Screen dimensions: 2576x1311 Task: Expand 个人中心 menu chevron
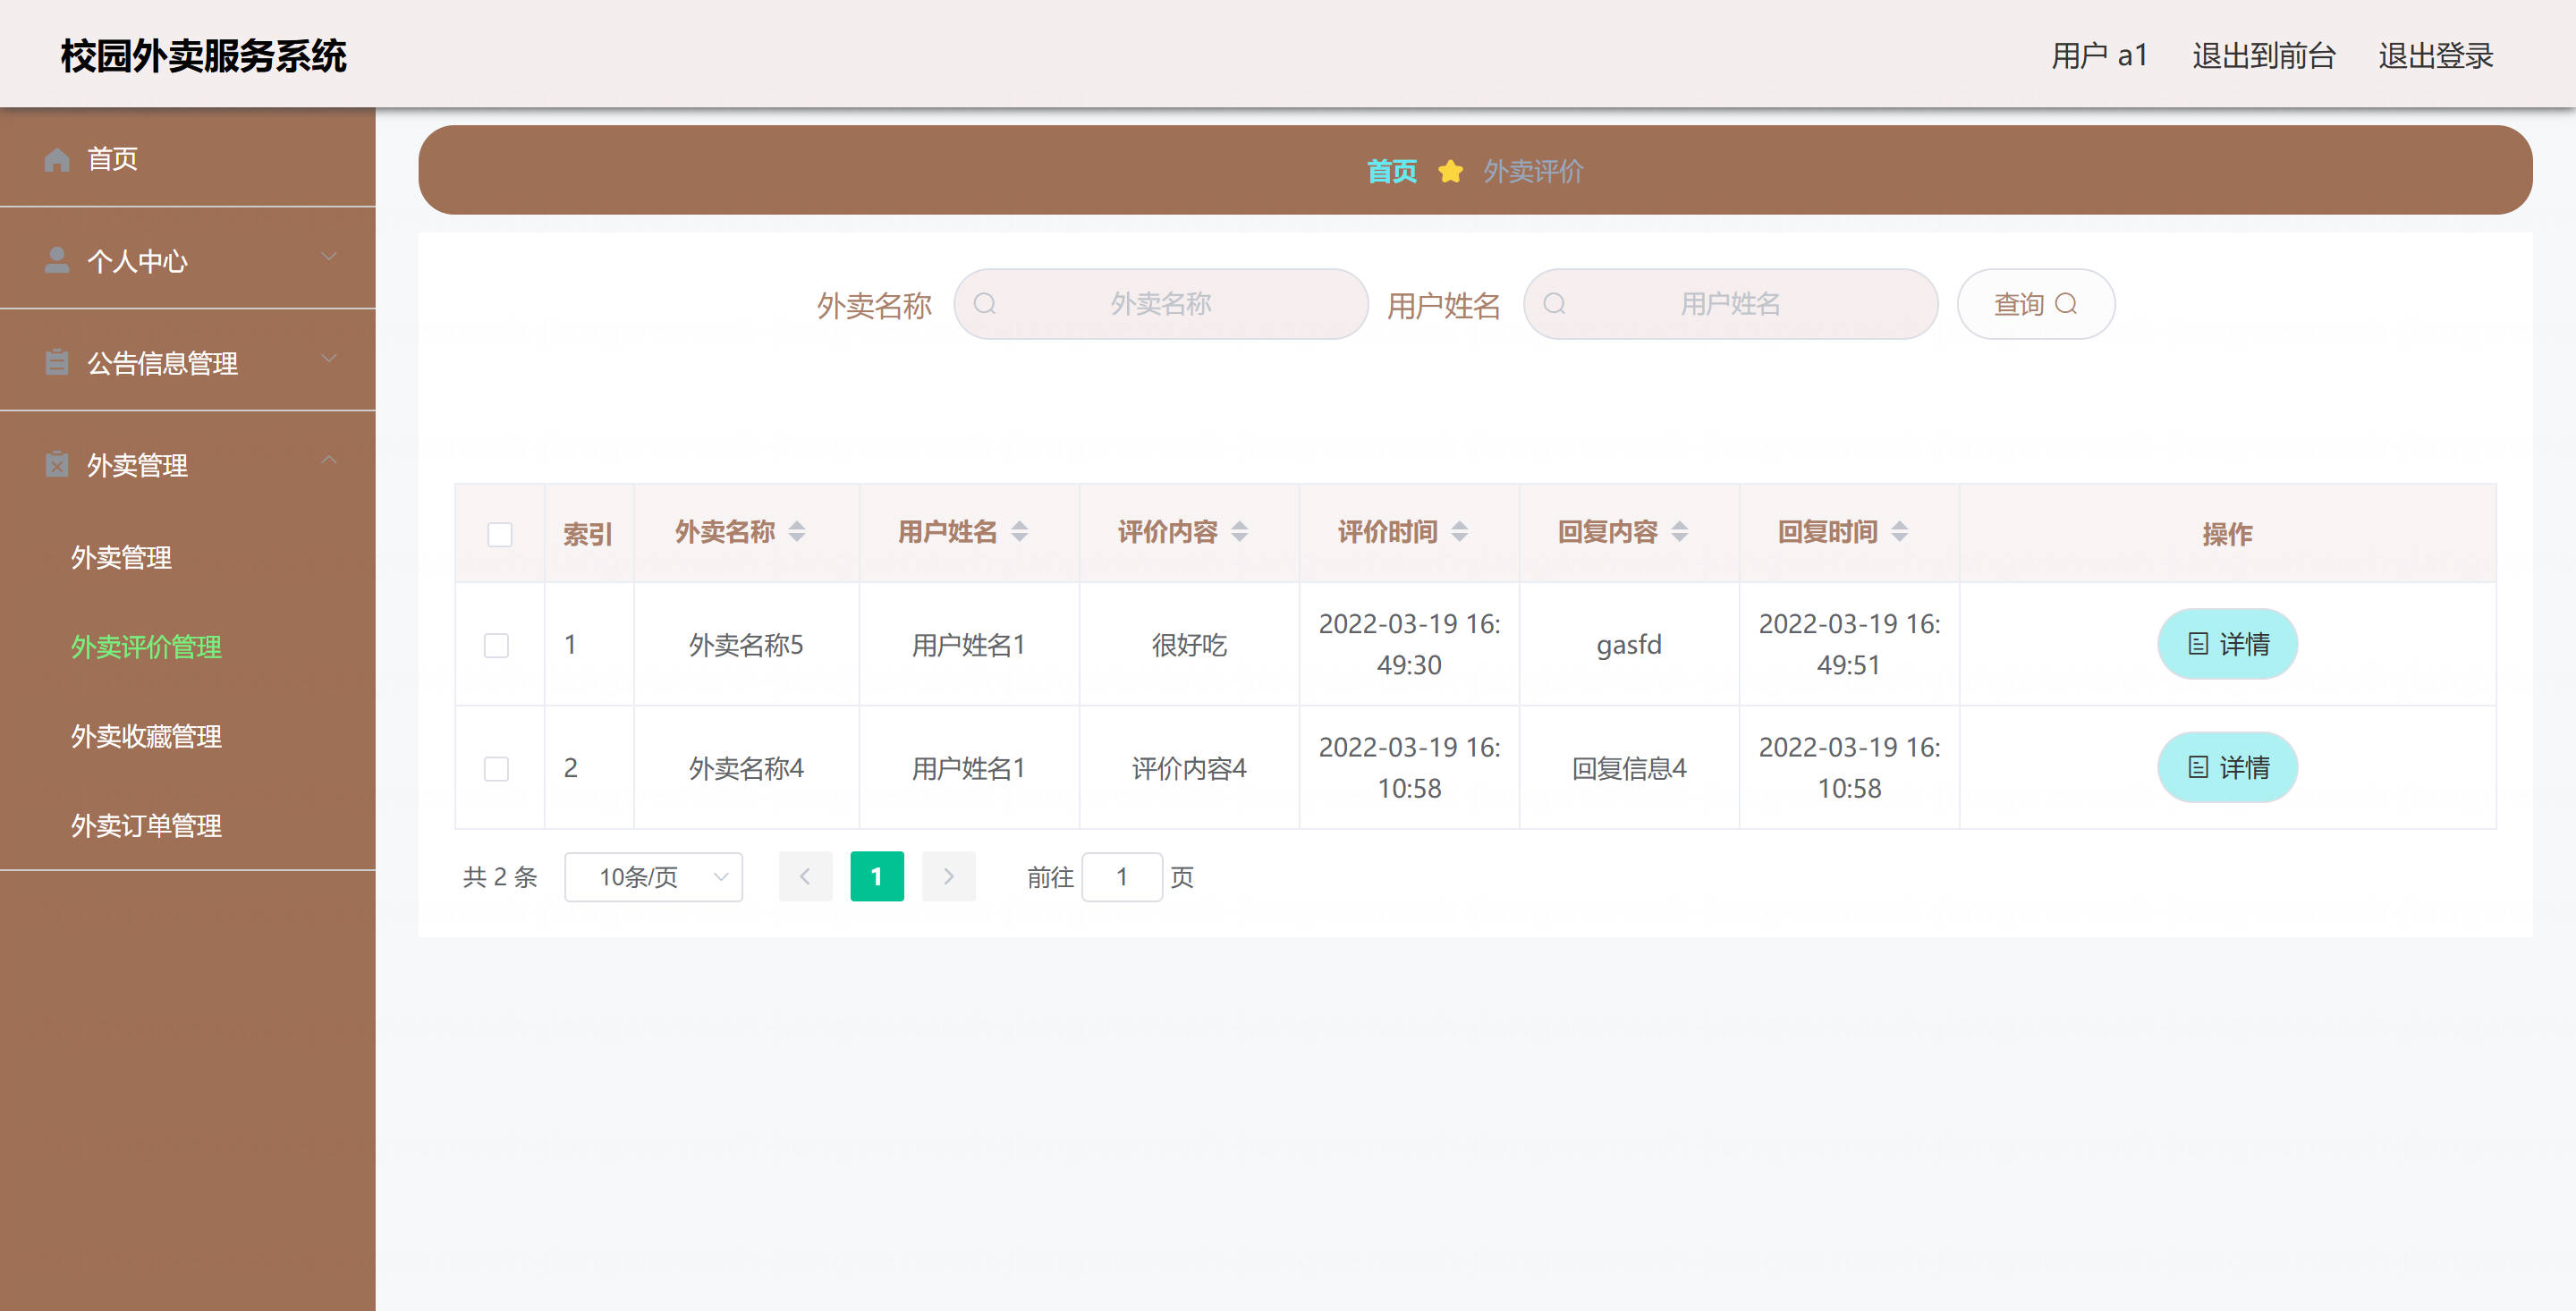[328, 257]
